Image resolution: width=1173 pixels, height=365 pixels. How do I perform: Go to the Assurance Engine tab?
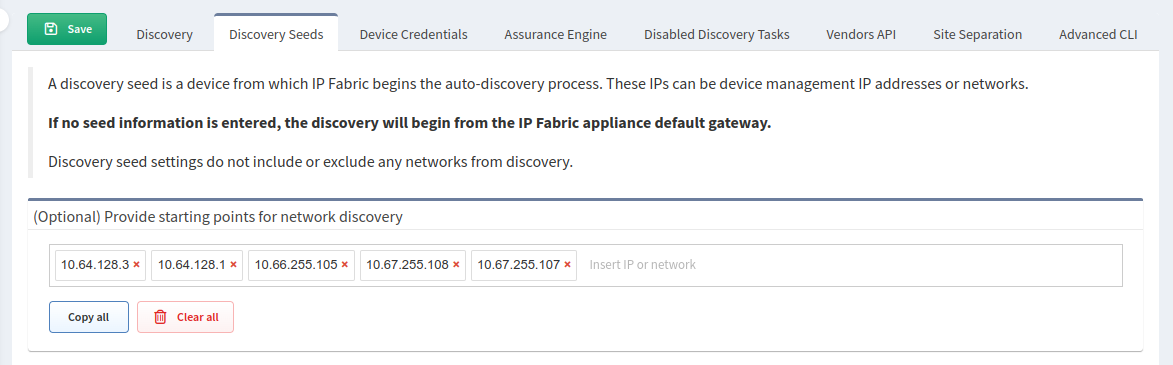coord(556,34)
